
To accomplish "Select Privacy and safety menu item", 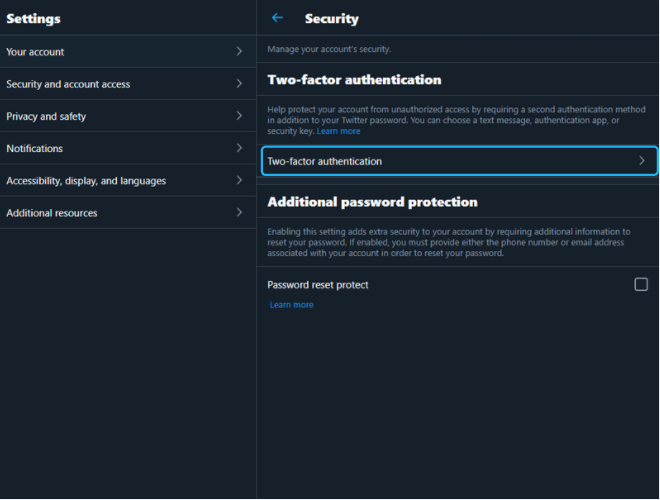I will click(128, 116).
